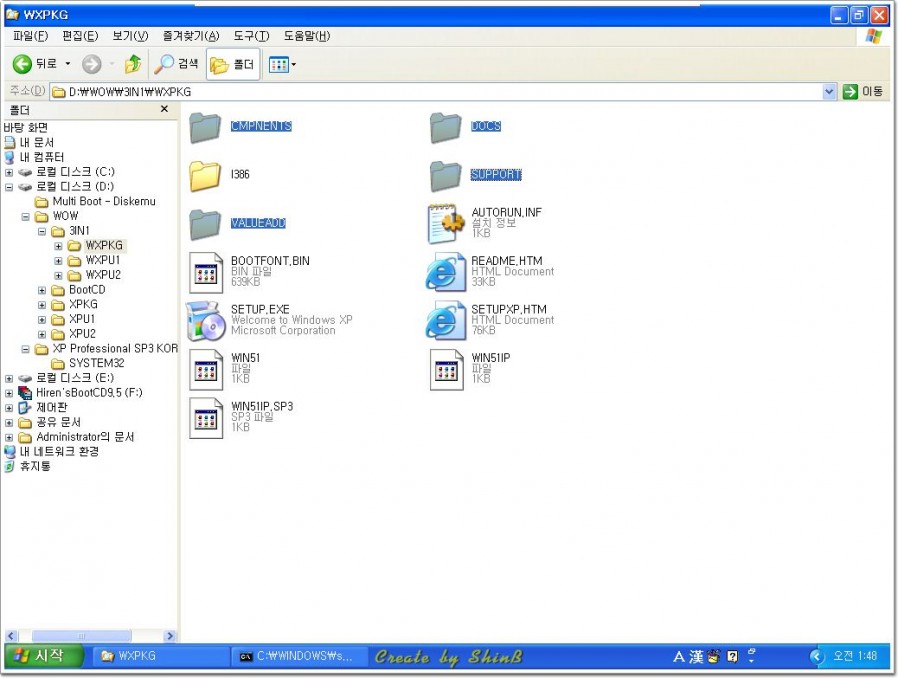
Task: Select SYSTEM32 folder in the tree
Action: 96,363
